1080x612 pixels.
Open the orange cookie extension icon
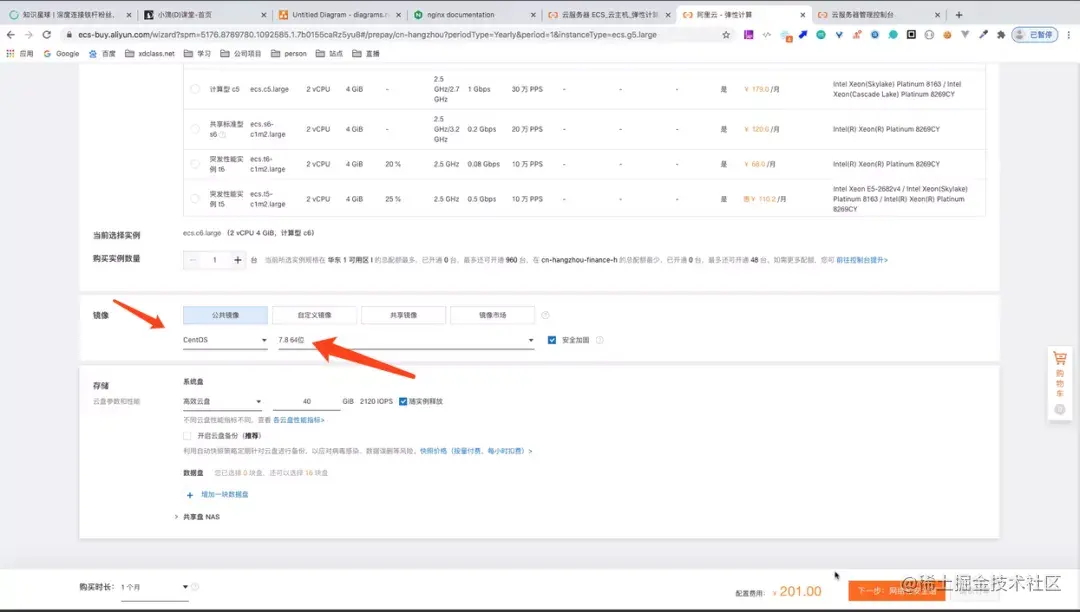point(947,34)
